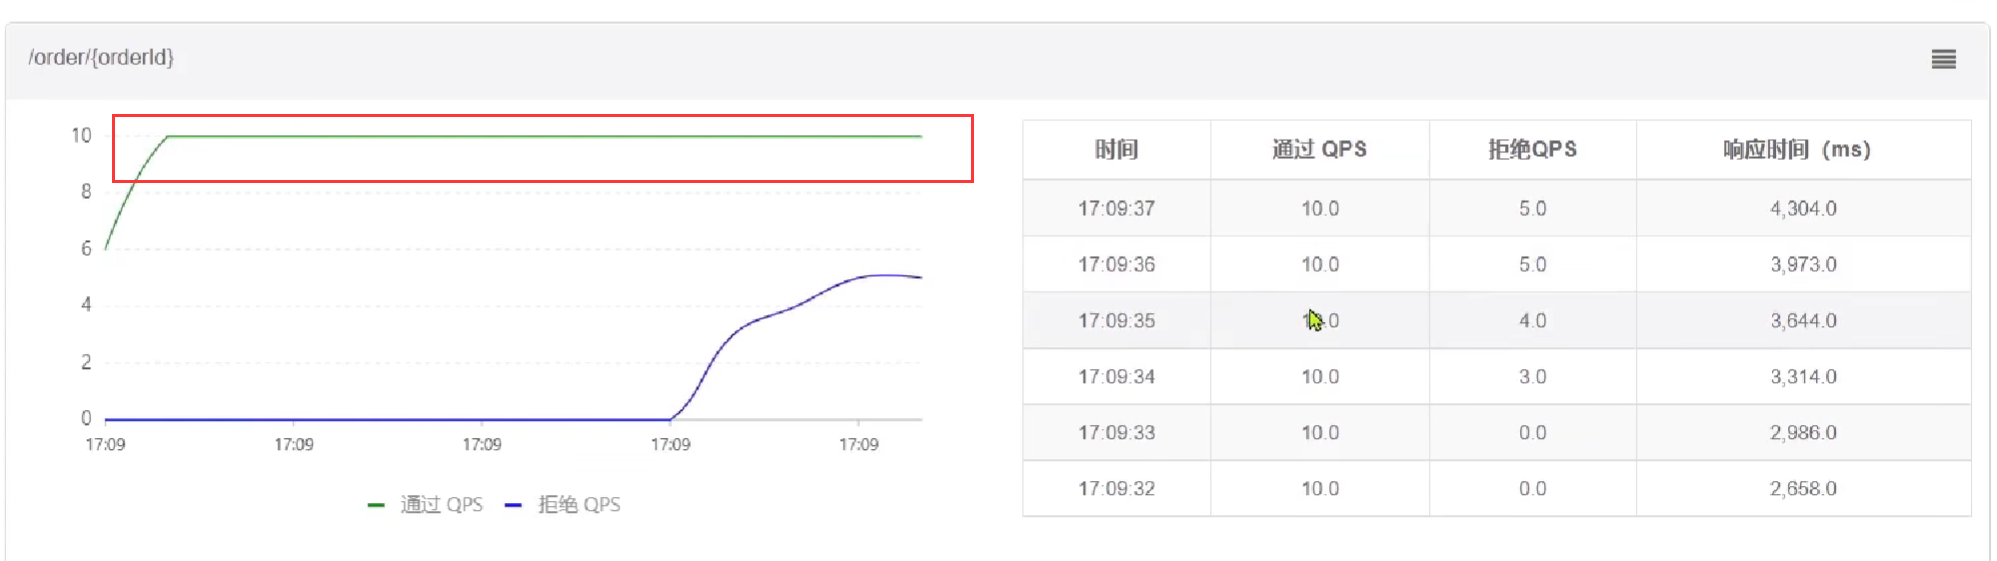Select the 17:09:34 row time
This screenshot has width=1997, height=561.
(x=1116, y=377)
